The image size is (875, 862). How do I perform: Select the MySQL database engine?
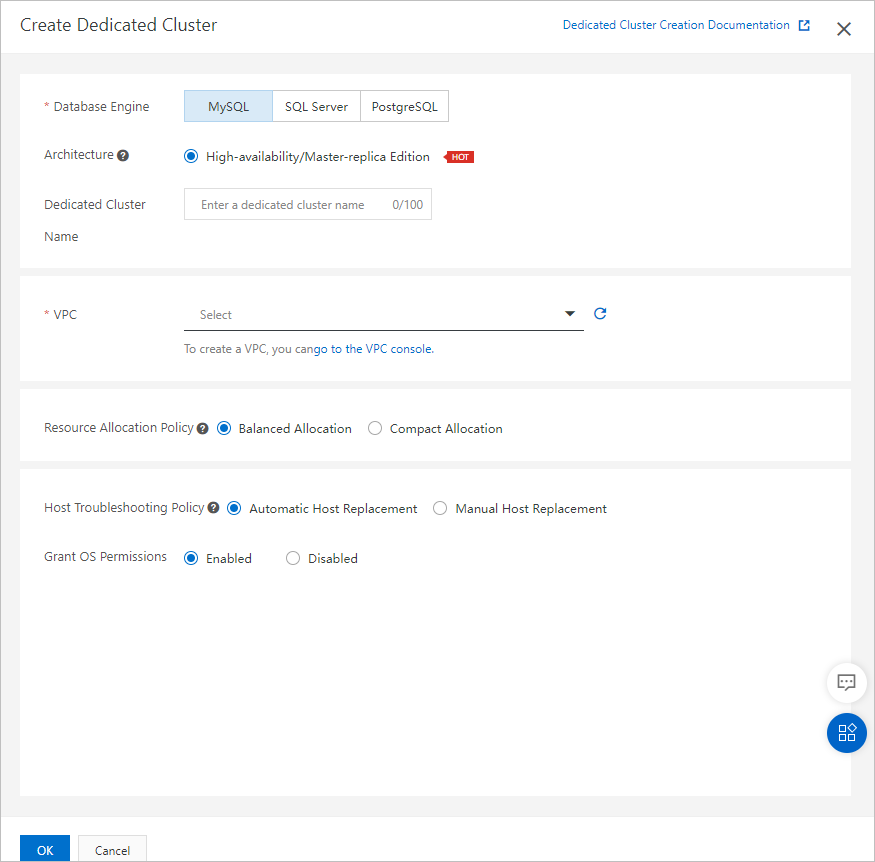[x=228, y=106]
